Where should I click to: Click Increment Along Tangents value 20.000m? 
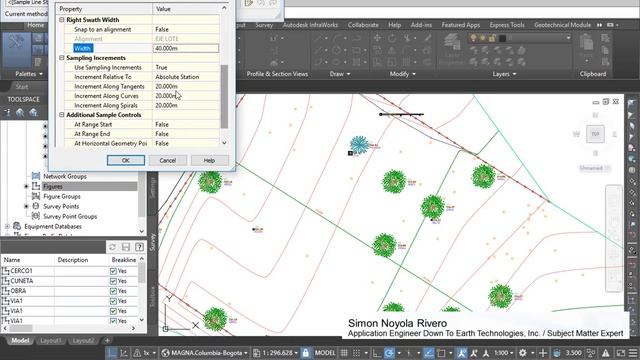pos(186,87)
